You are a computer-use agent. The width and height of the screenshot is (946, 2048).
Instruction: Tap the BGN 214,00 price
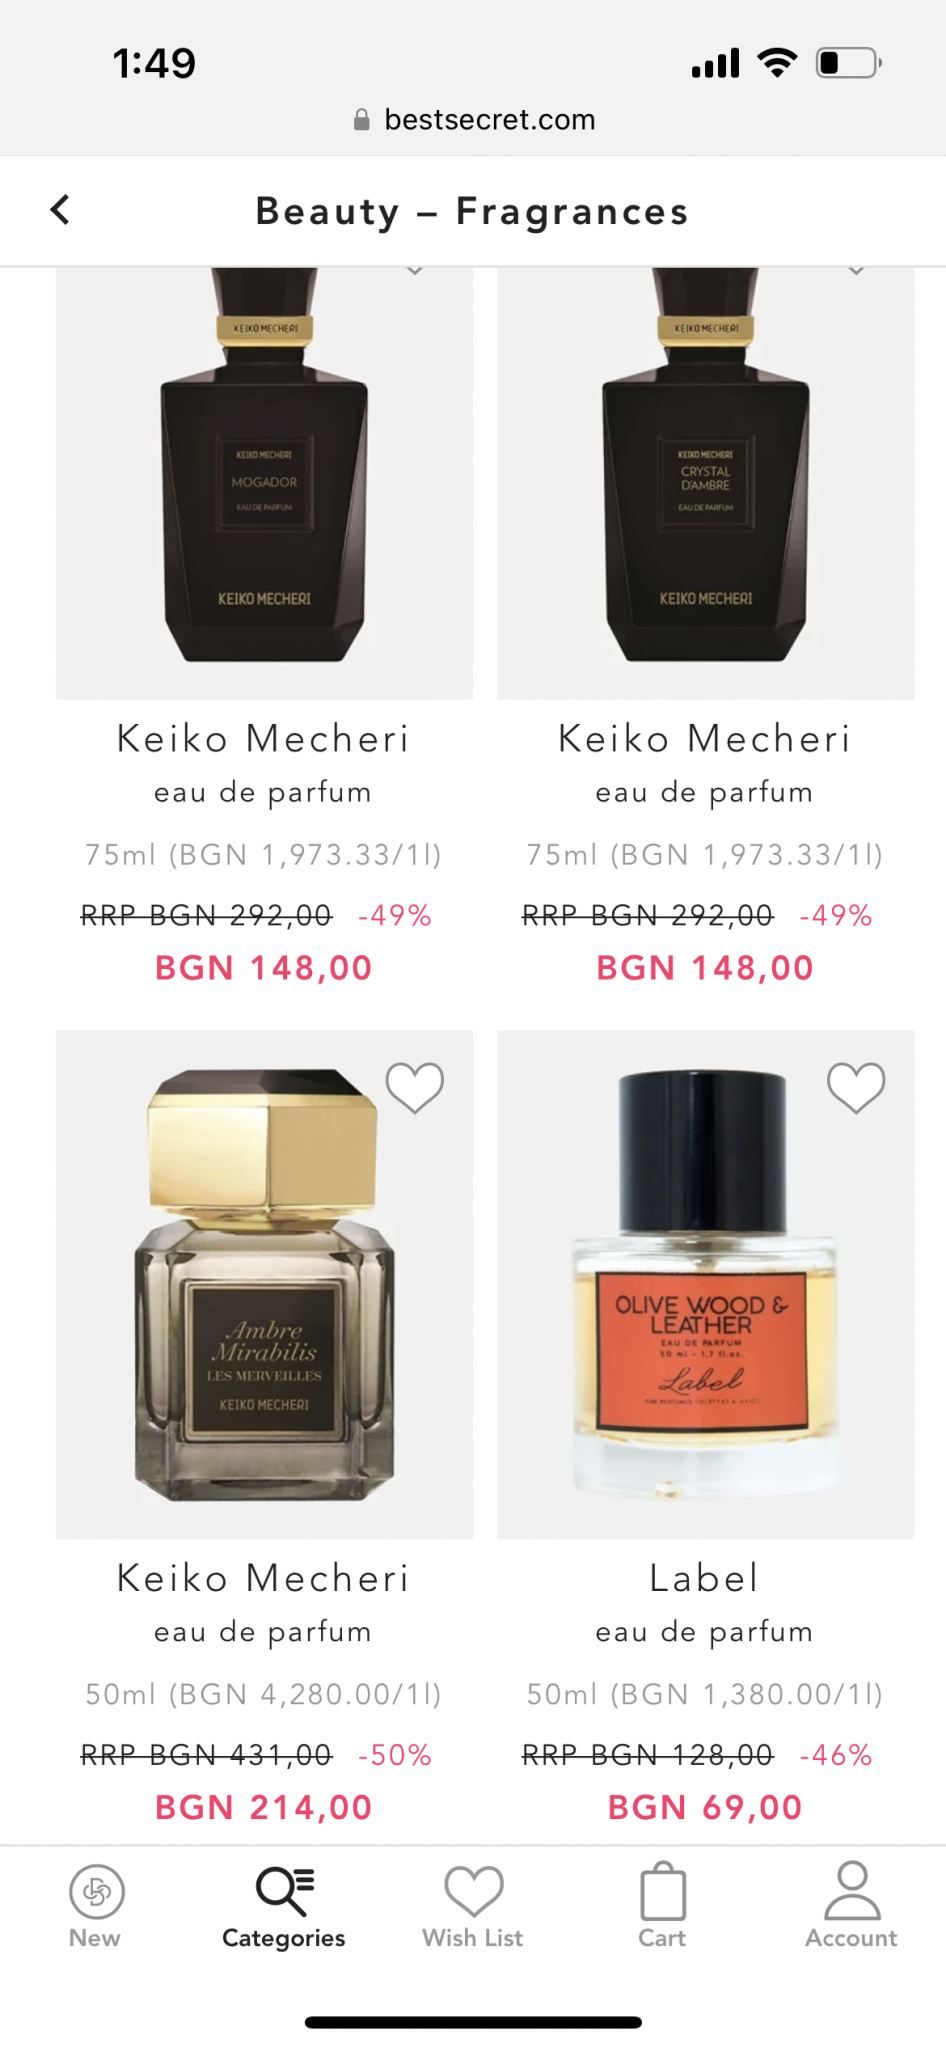pos(264,1807)
